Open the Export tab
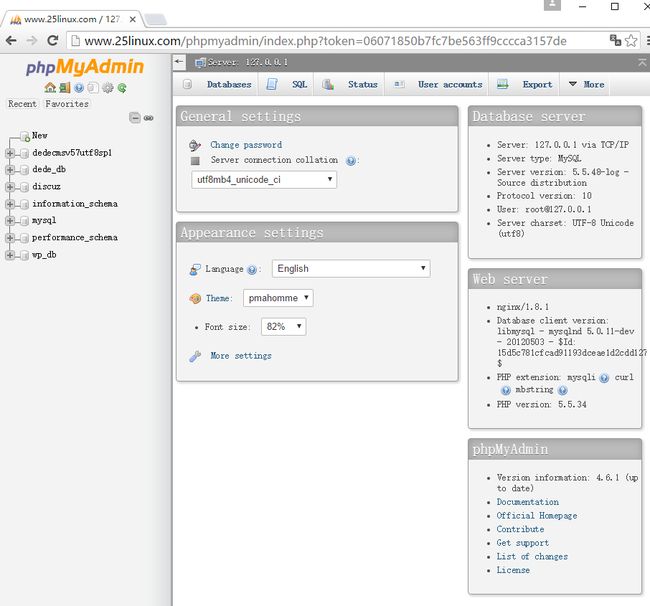Image resolution: width=650 pixels, height=606 pixels. 525,85
